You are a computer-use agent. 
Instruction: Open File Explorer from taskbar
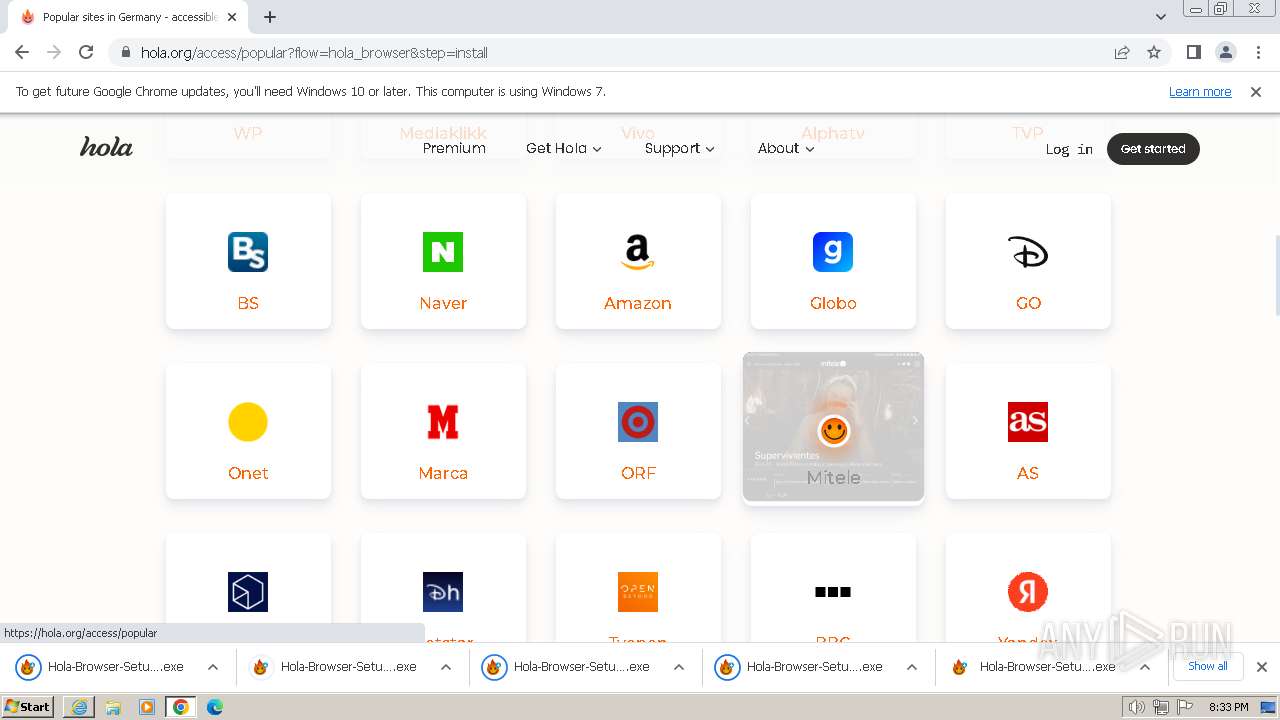click(x=113, y=707)
